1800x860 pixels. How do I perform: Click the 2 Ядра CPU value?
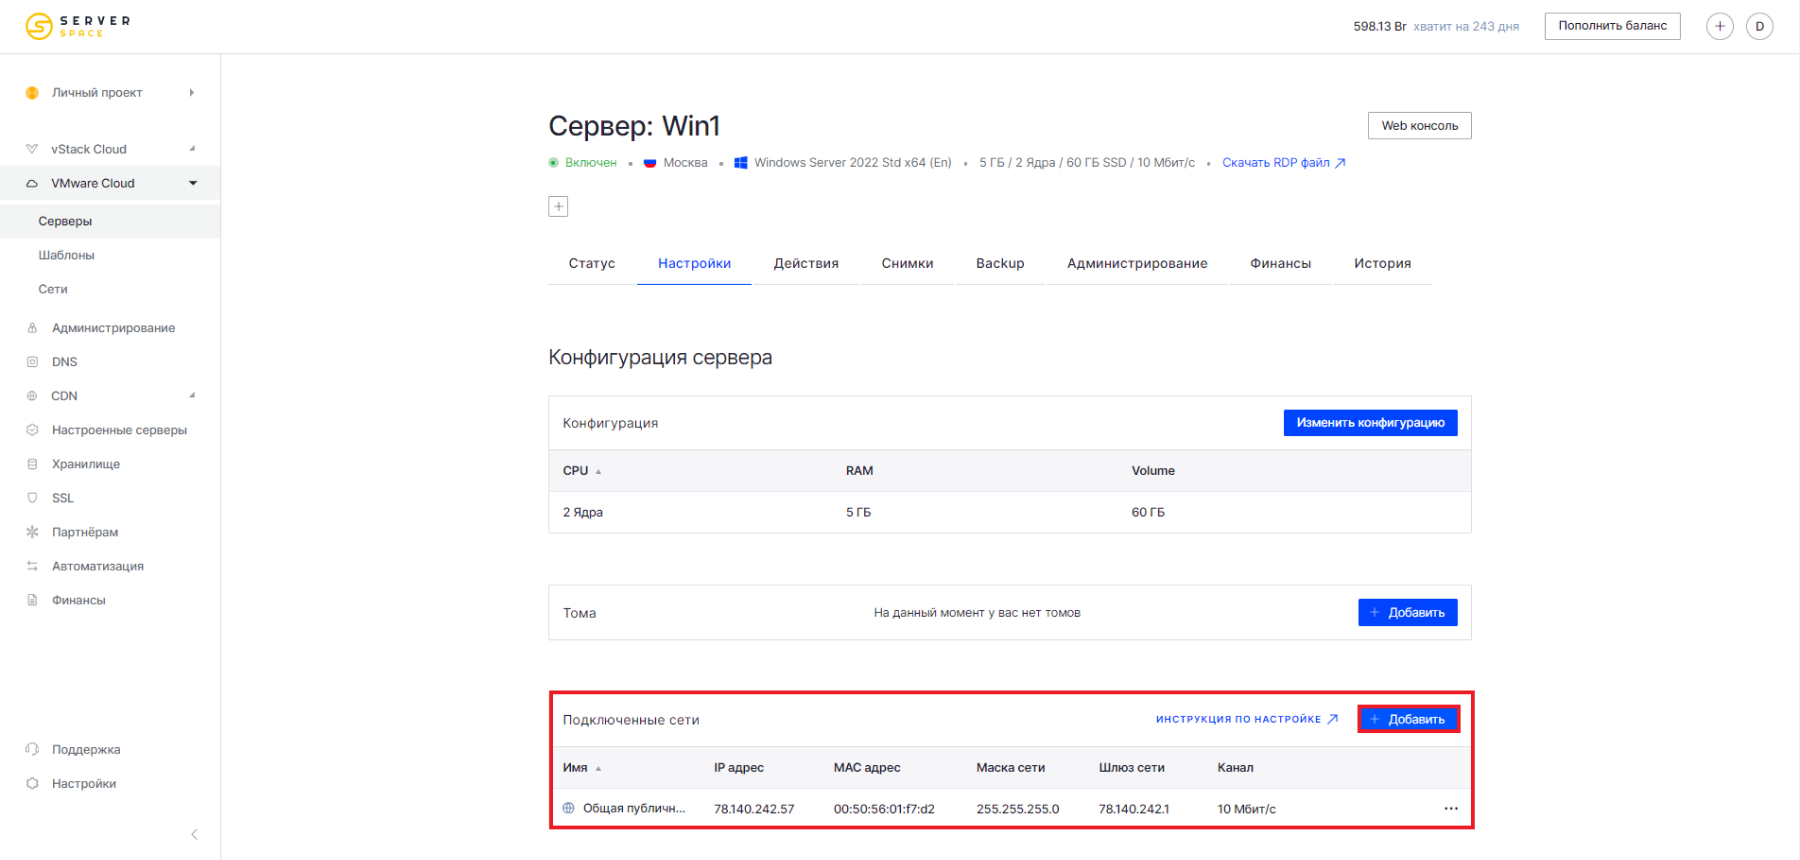(x=583, y=512)
